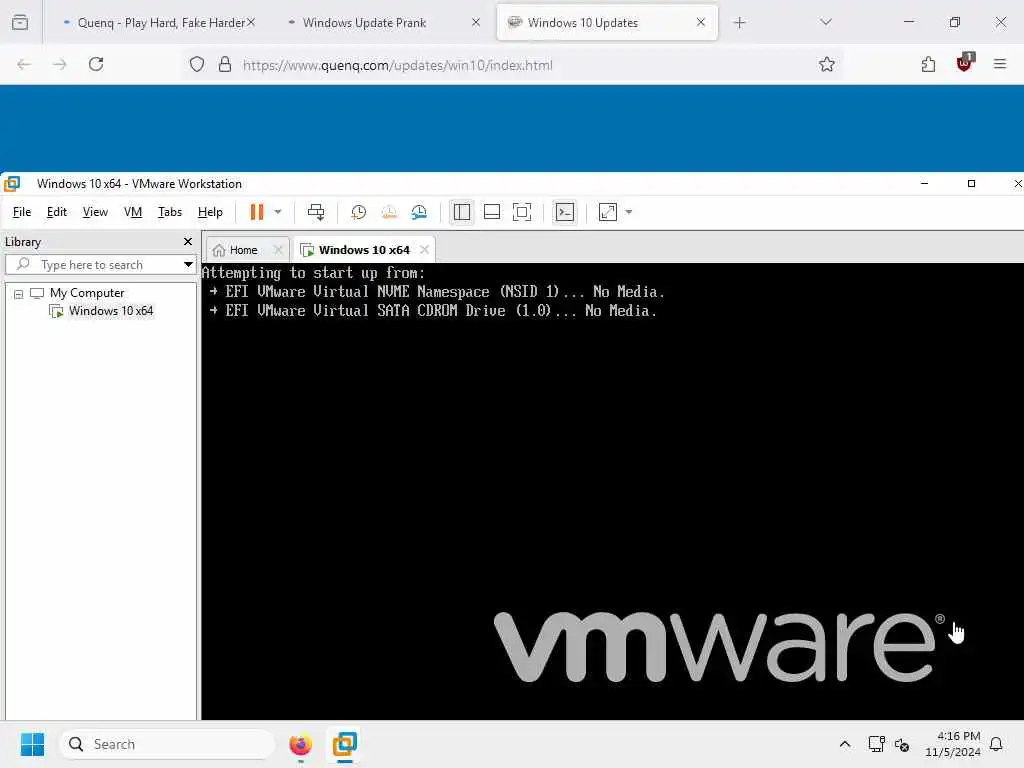Suspend the VM with the pause button
The height and width of the screenshot is (768, 1024).
tap(257, 212)
